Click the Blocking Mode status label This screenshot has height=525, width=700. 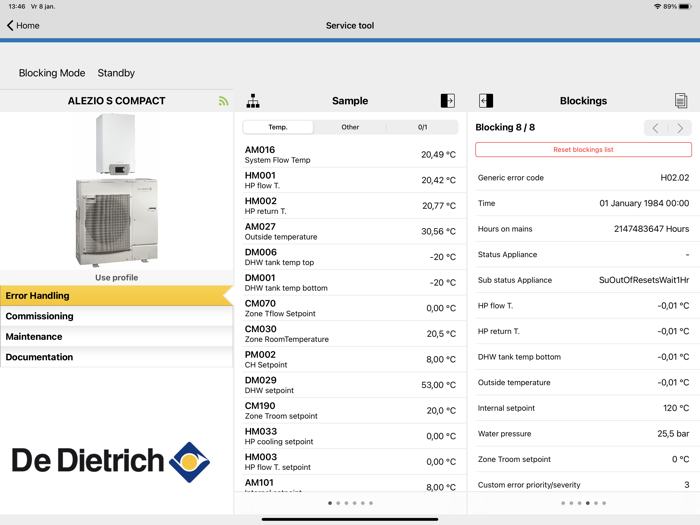click(52, 73)
